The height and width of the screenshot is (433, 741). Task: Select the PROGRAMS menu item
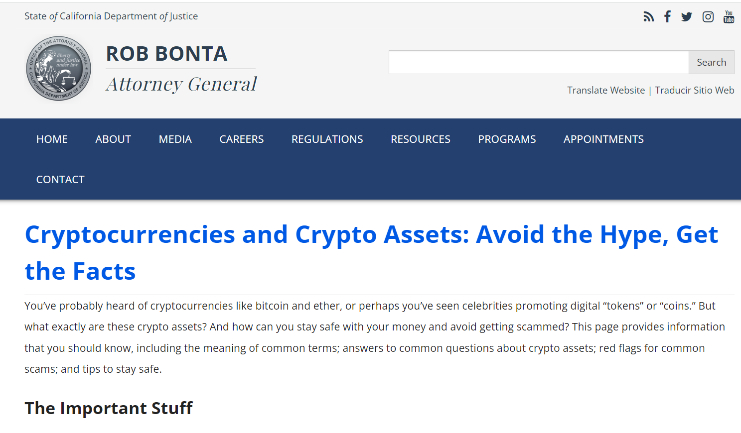(x=506, y=139)
